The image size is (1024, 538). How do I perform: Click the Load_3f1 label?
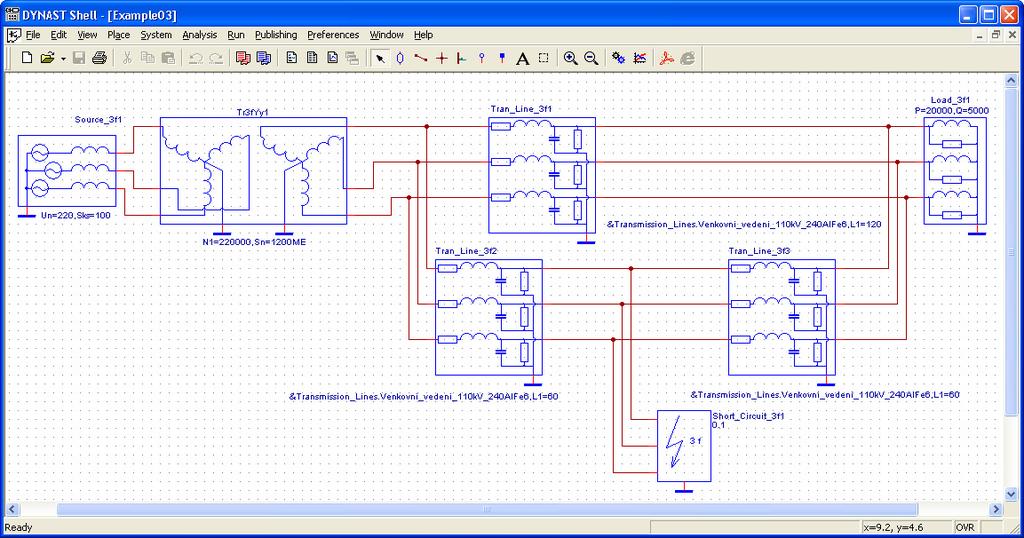950,100
